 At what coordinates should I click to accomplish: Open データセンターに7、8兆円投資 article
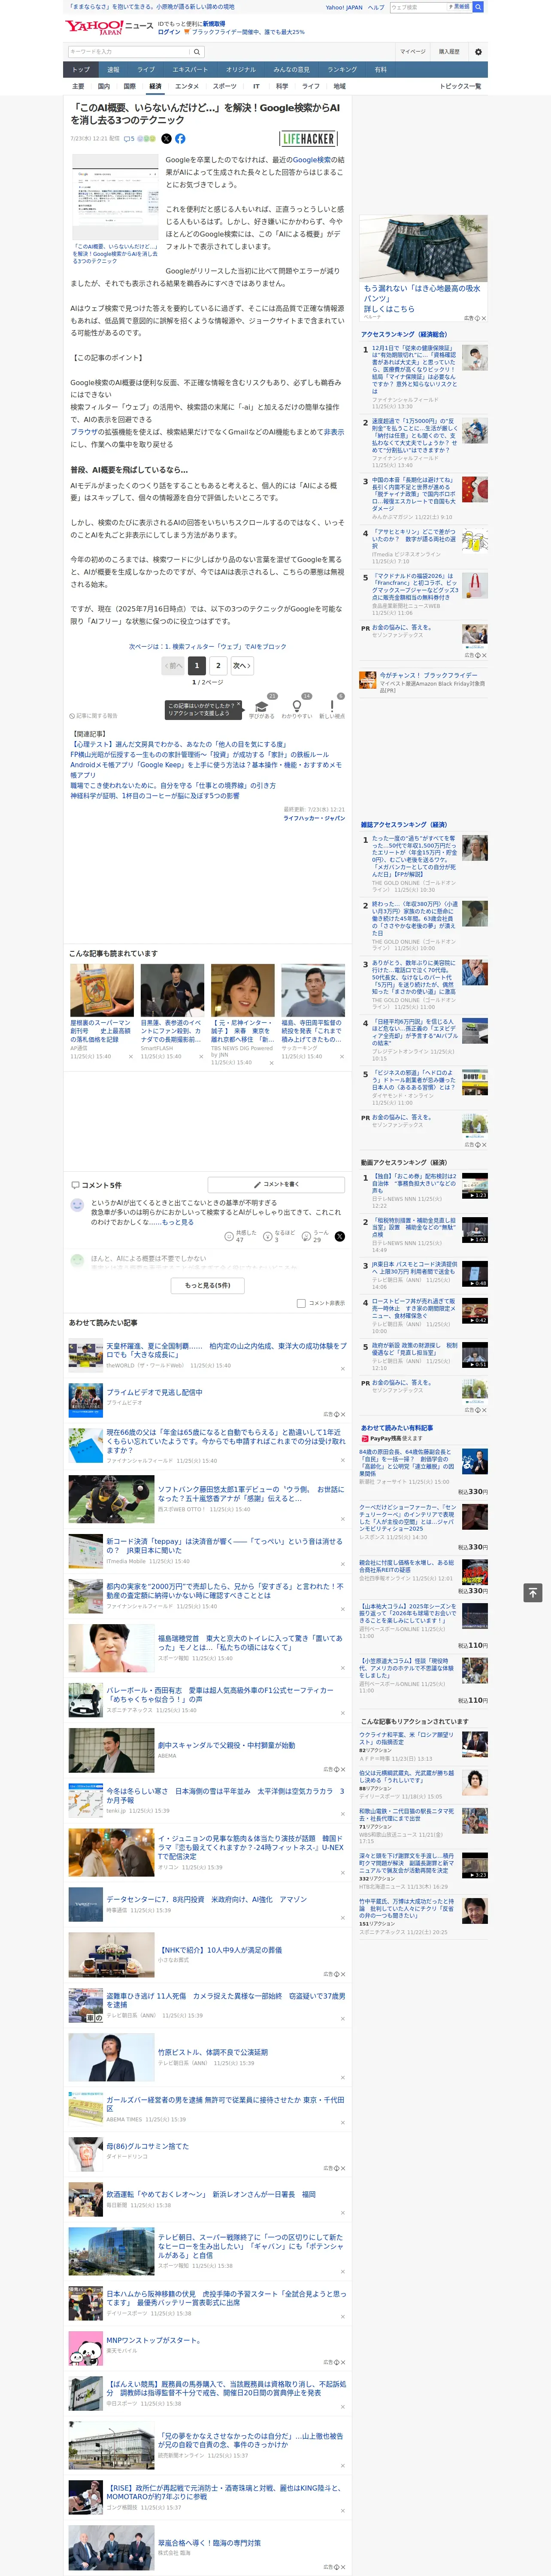coord(206,1899)
